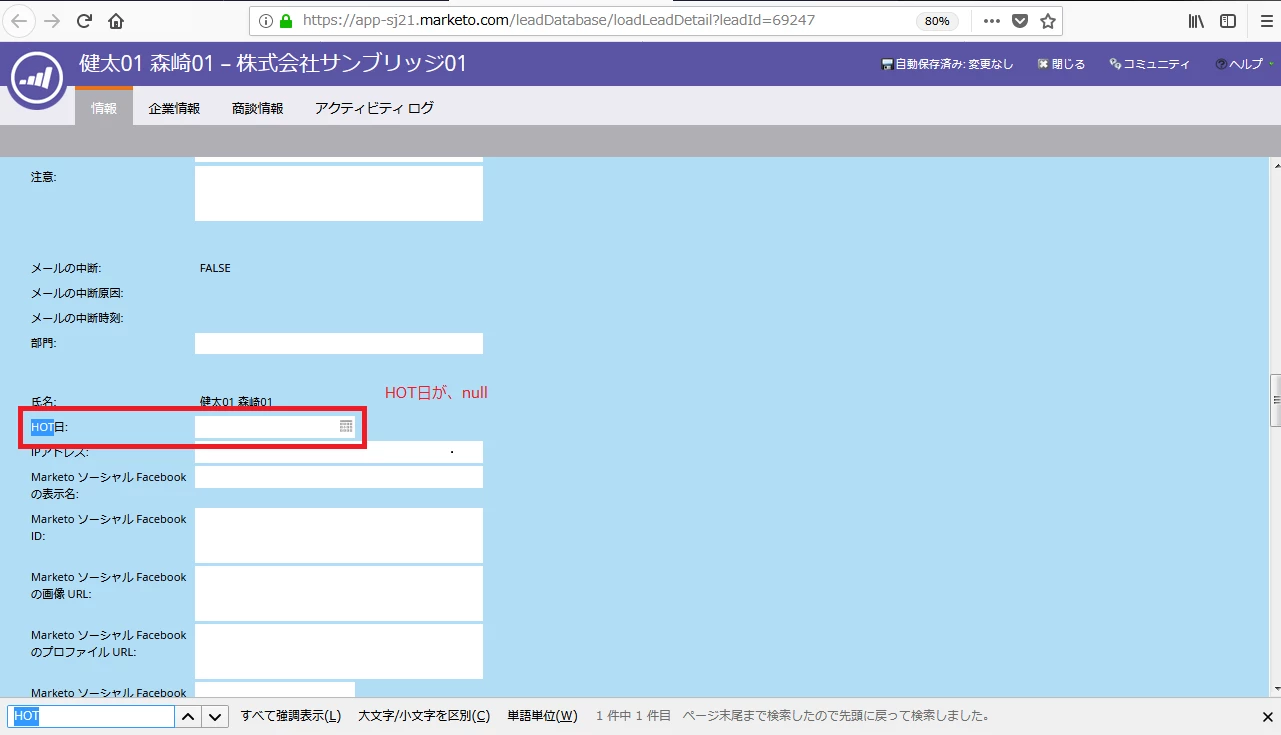Screen dimensions: 1281x735
Task: Open the Firefox library icon
Action: point(1196,21)
